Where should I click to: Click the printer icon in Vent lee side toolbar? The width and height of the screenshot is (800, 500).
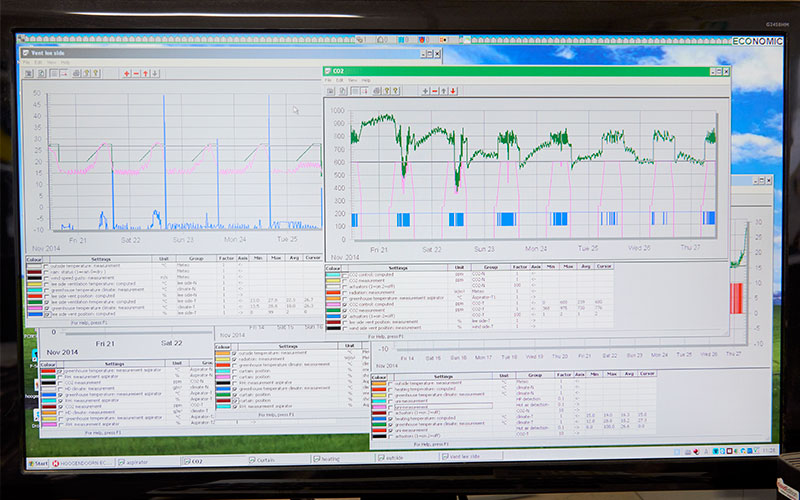click(x=76, y=73)
